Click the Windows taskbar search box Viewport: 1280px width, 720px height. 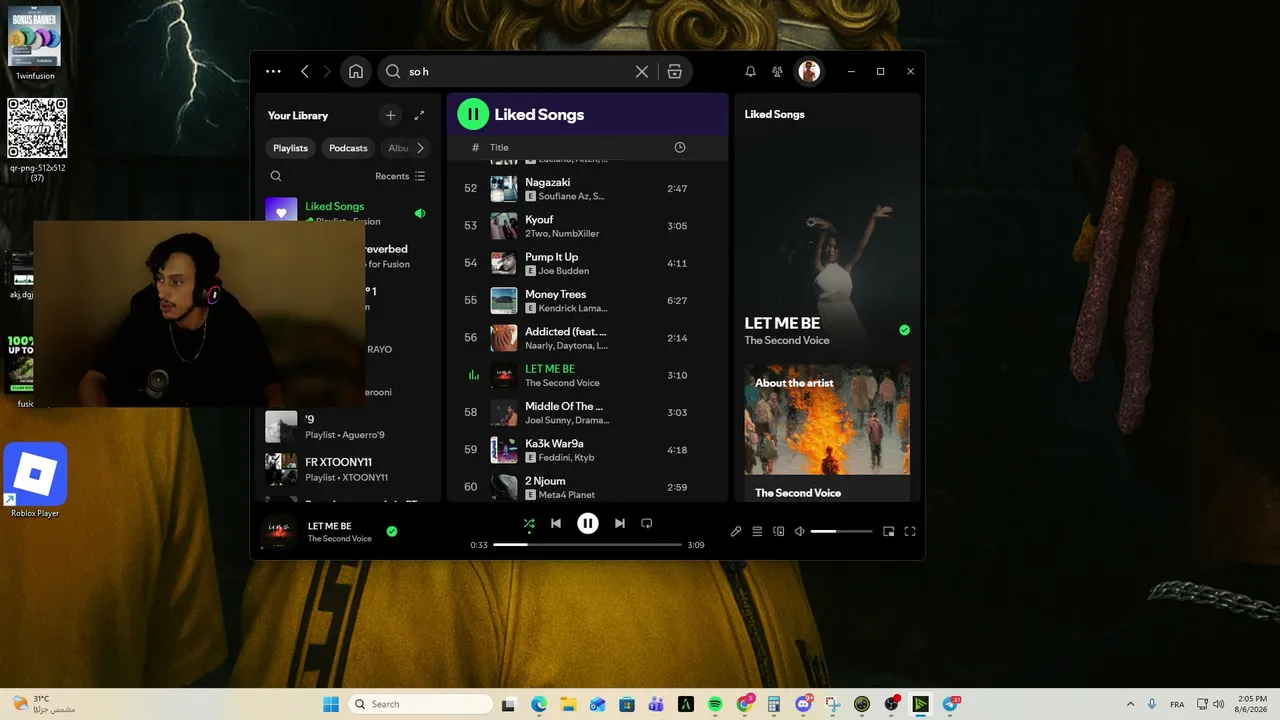coord(421,704)
